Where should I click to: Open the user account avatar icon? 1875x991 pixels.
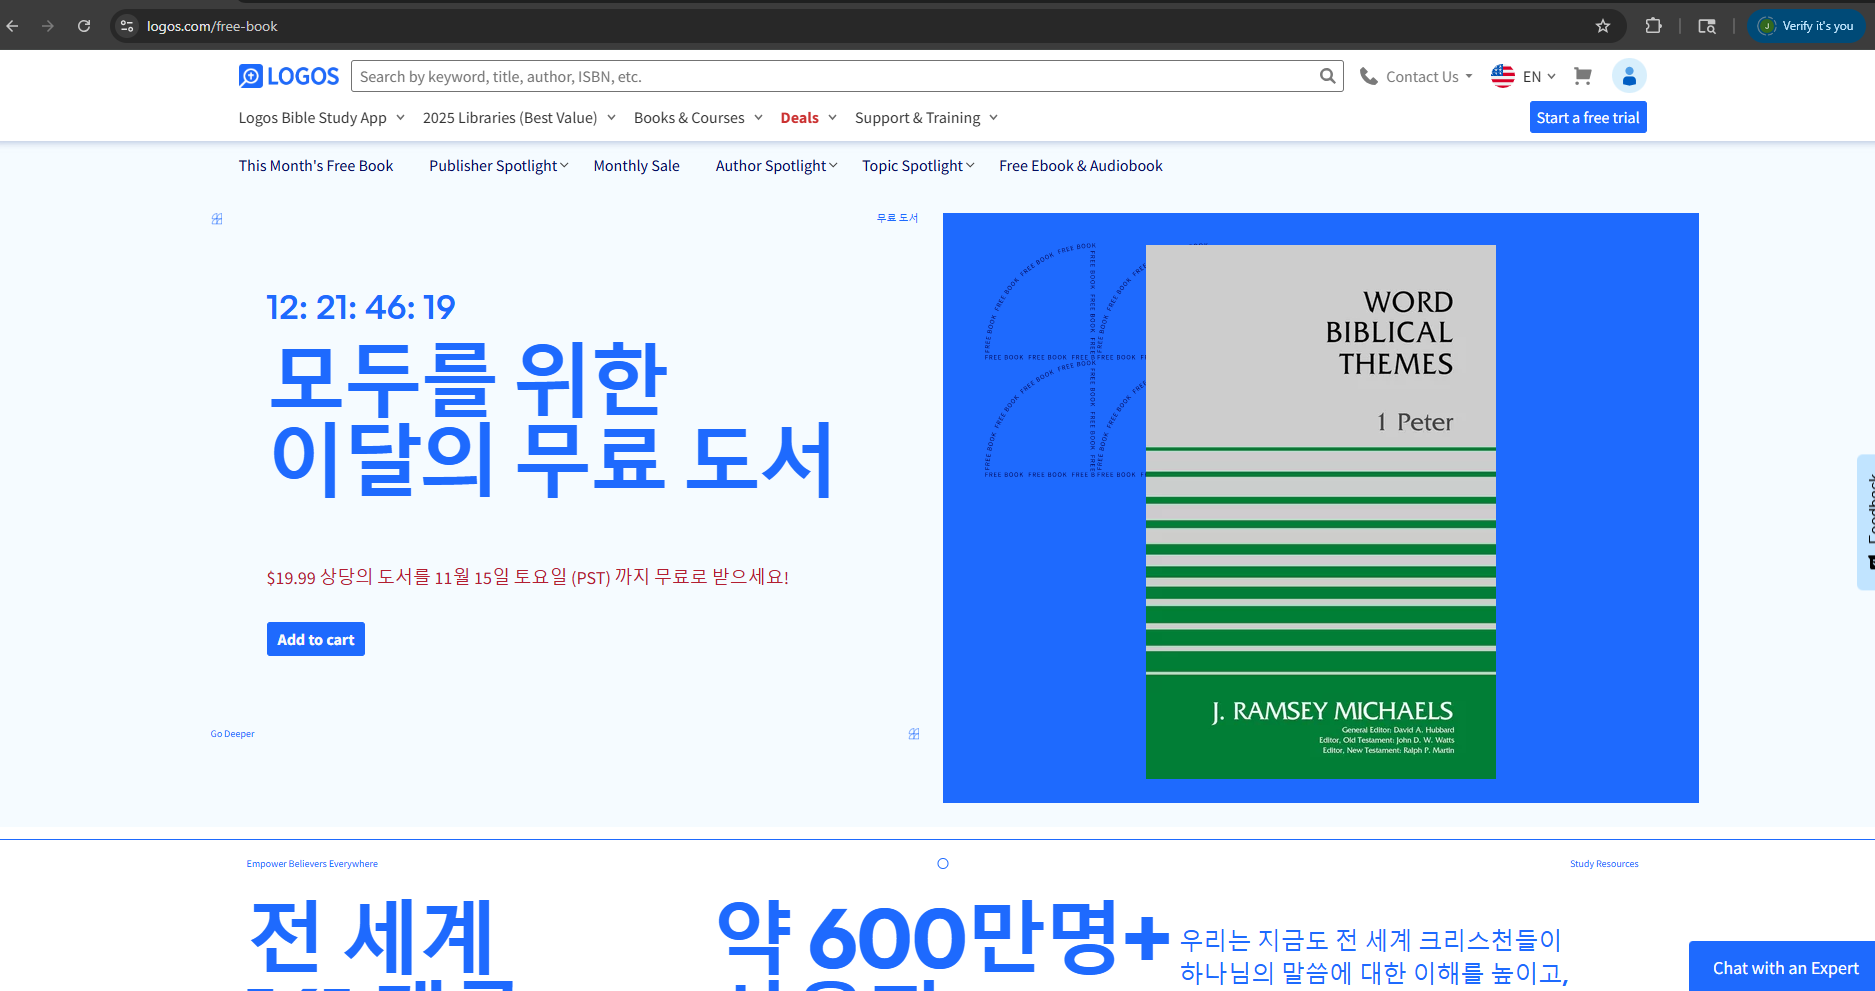click(1629, 76)
